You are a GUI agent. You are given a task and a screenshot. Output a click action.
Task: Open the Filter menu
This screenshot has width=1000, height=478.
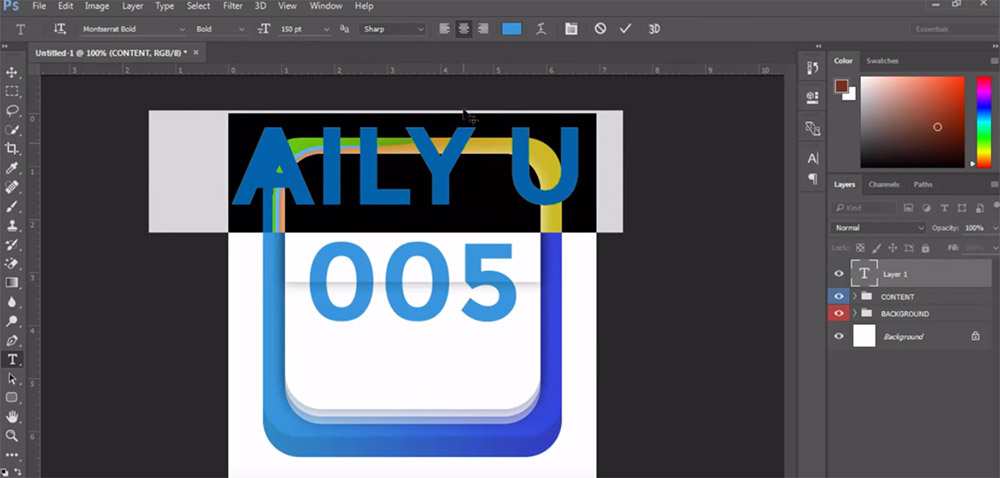(x=232, y=6)
